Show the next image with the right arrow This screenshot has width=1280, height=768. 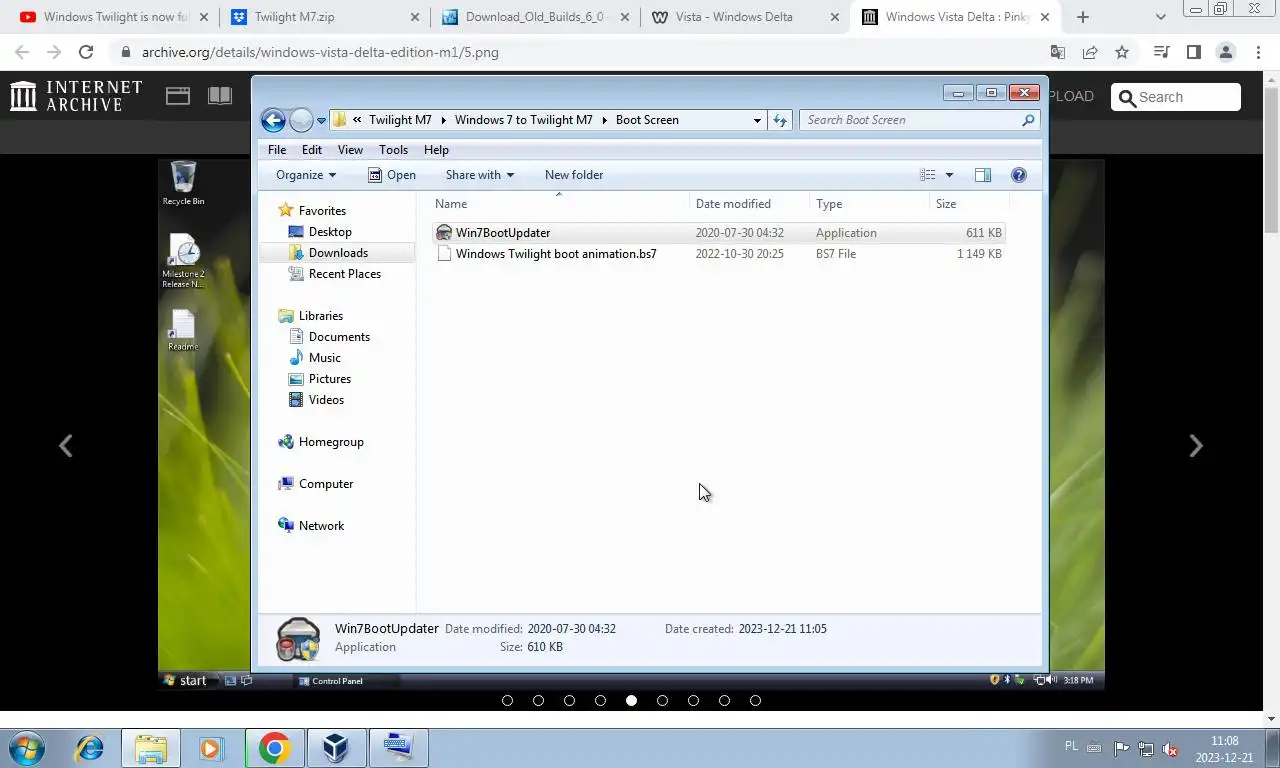pyautogui.click(x=1195, y=446)
